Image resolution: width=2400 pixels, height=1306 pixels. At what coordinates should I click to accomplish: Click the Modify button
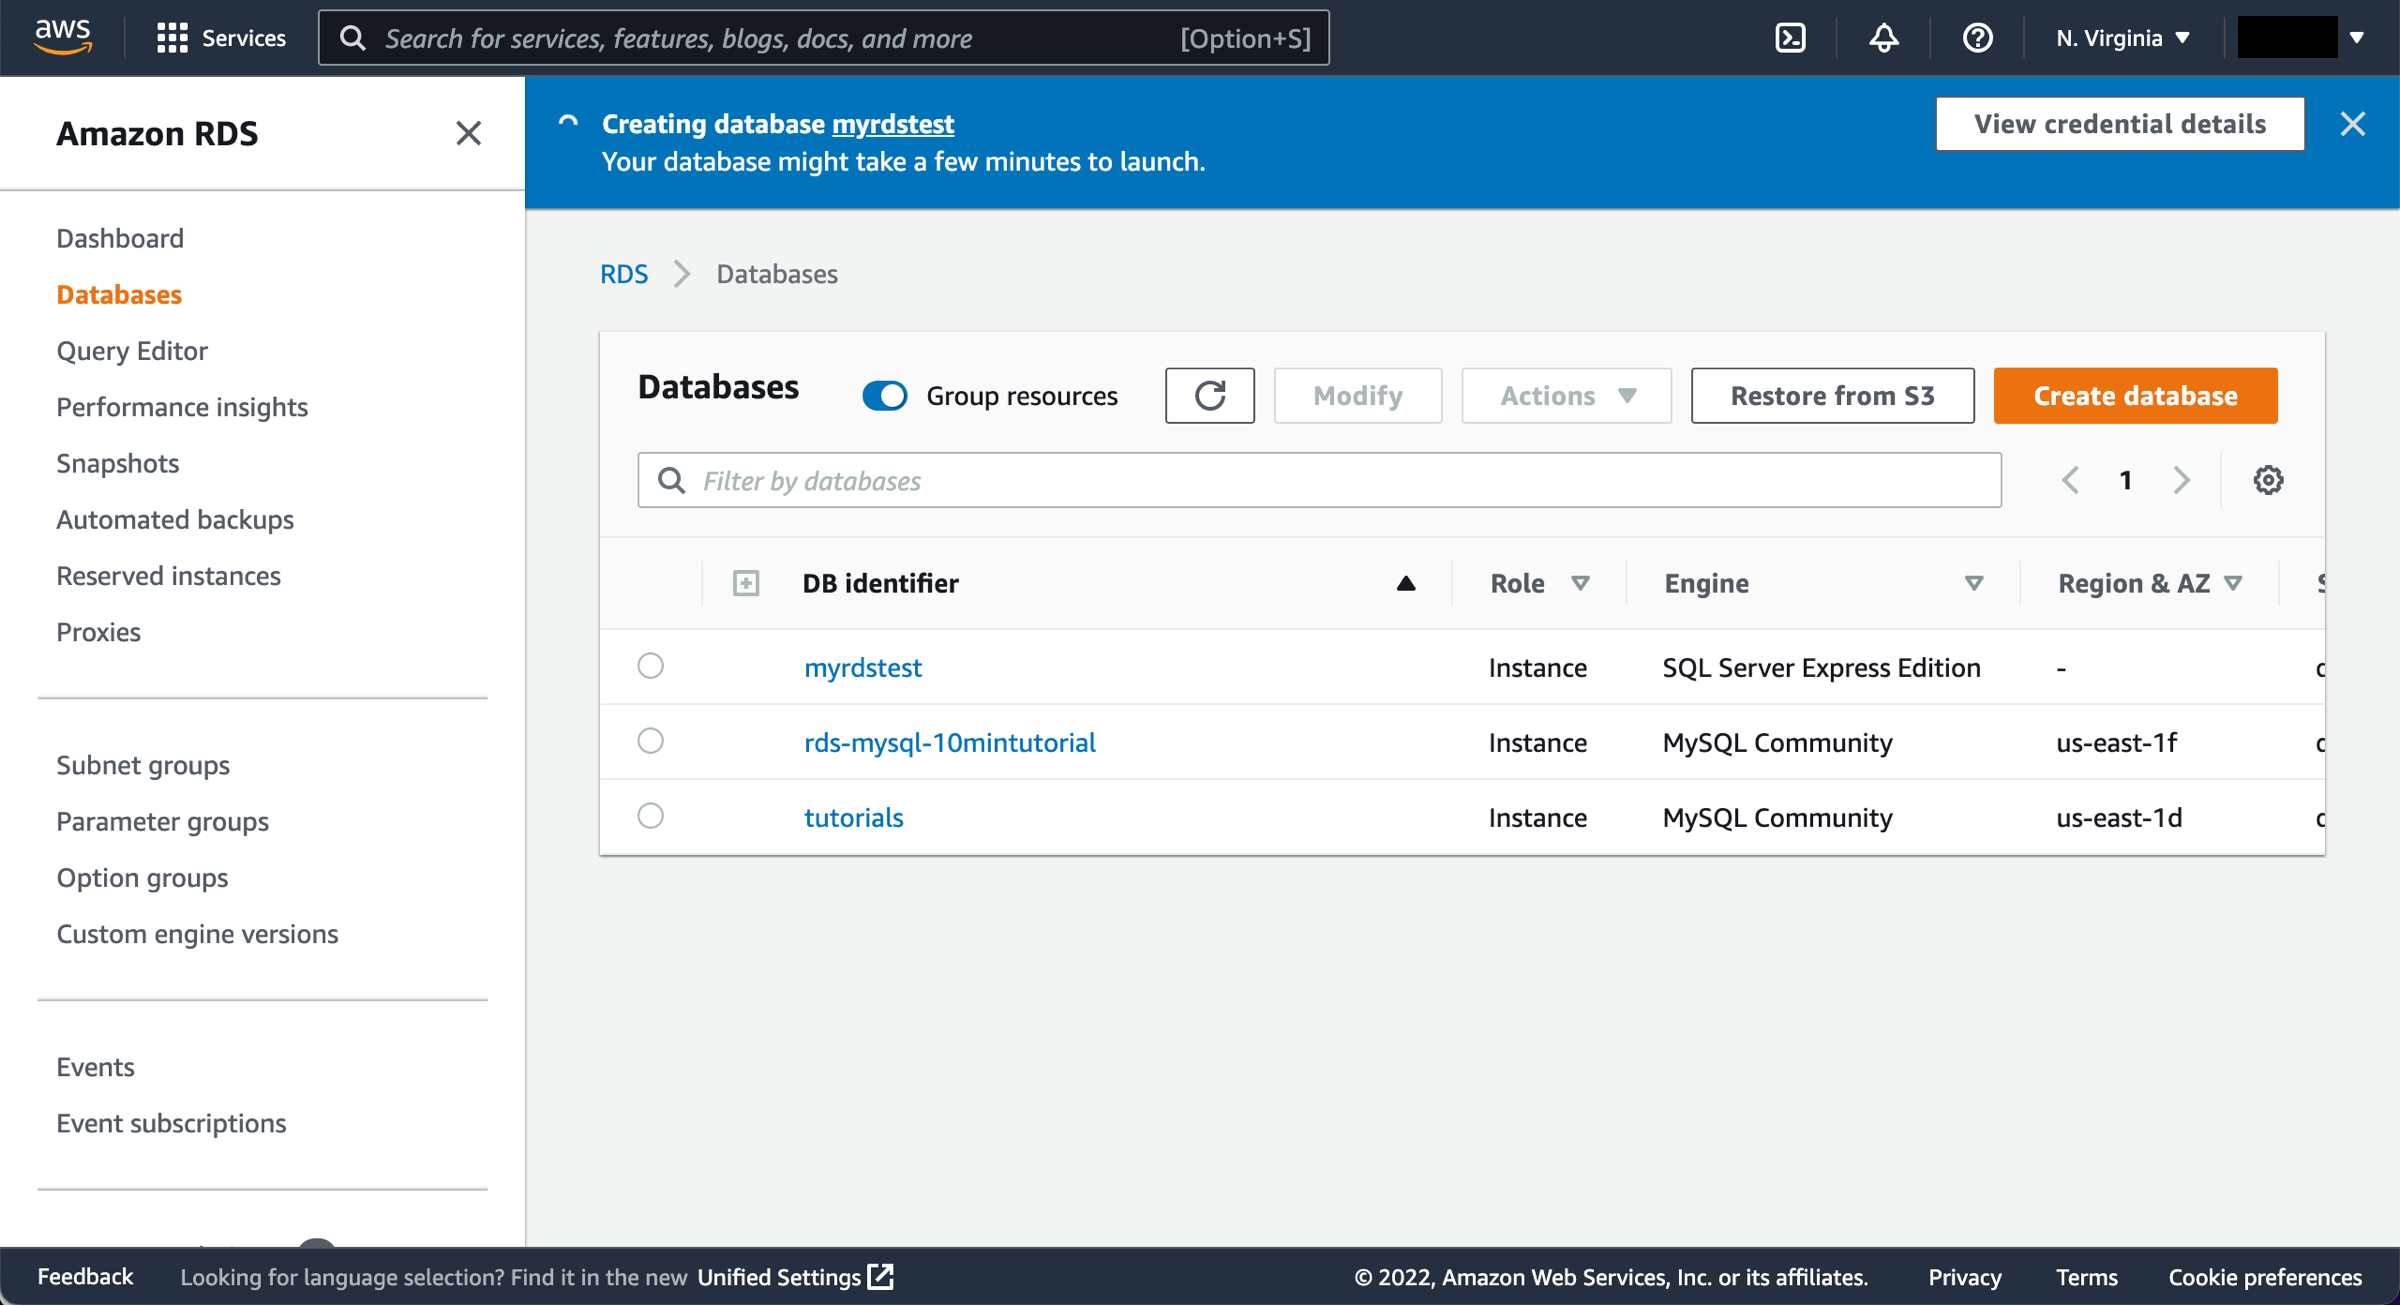click(1357, 396)
